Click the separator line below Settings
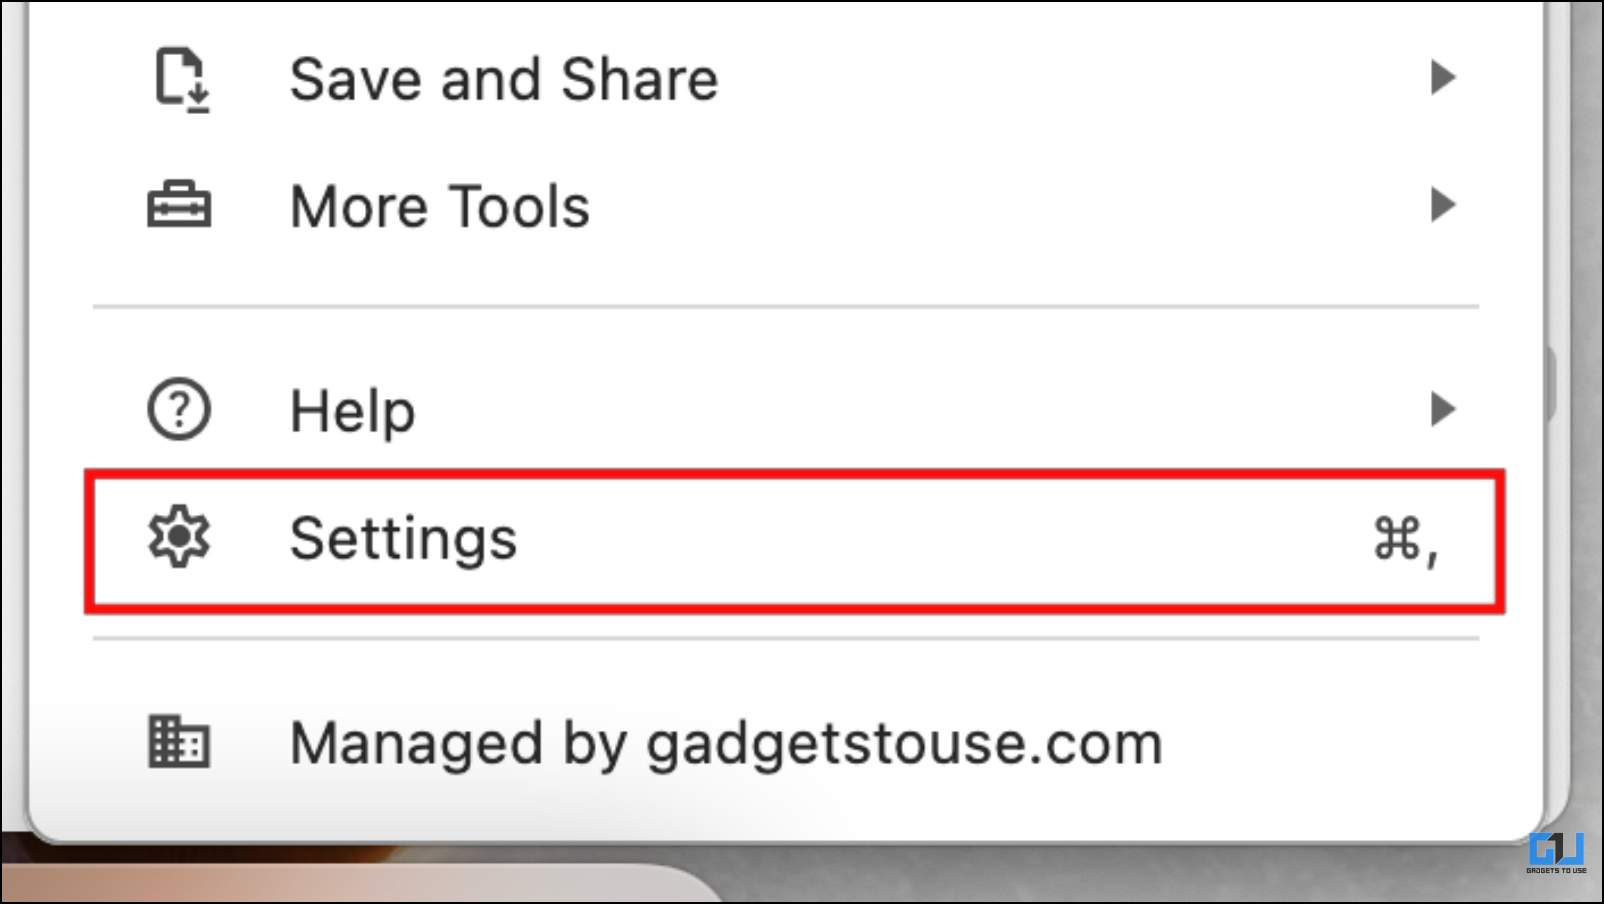The width and height of the screenshot is (1604, 904). (x=786, y=639)
